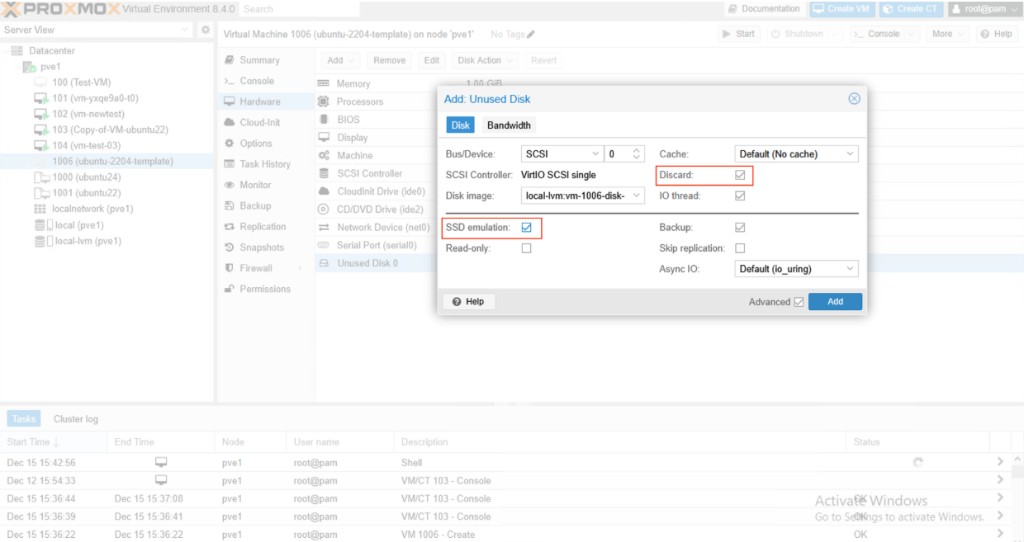The image size is (1024, 542).
Task: Expand the root@pam user menu
Action: tap(985, 9)
